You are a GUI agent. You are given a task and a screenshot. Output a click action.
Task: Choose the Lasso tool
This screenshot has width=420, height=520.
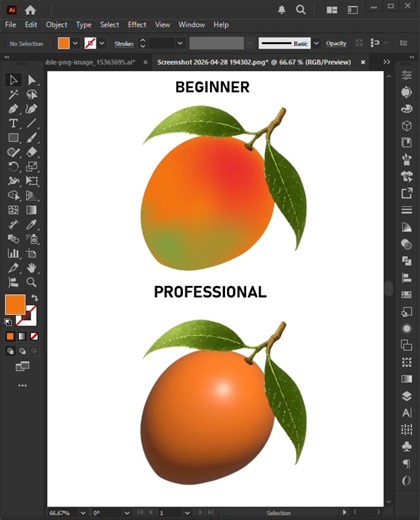click(32, 95)
